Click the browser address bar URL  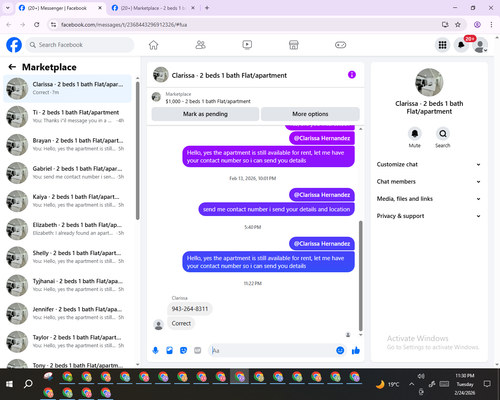tap(124, 25)
